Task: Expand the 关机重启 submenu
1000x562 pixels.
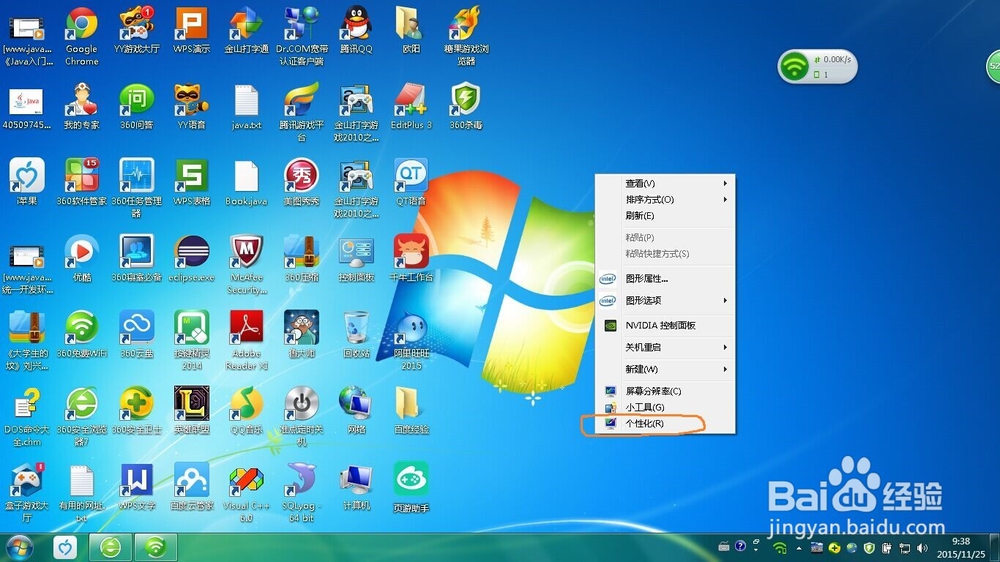Action: coord(665,347)
